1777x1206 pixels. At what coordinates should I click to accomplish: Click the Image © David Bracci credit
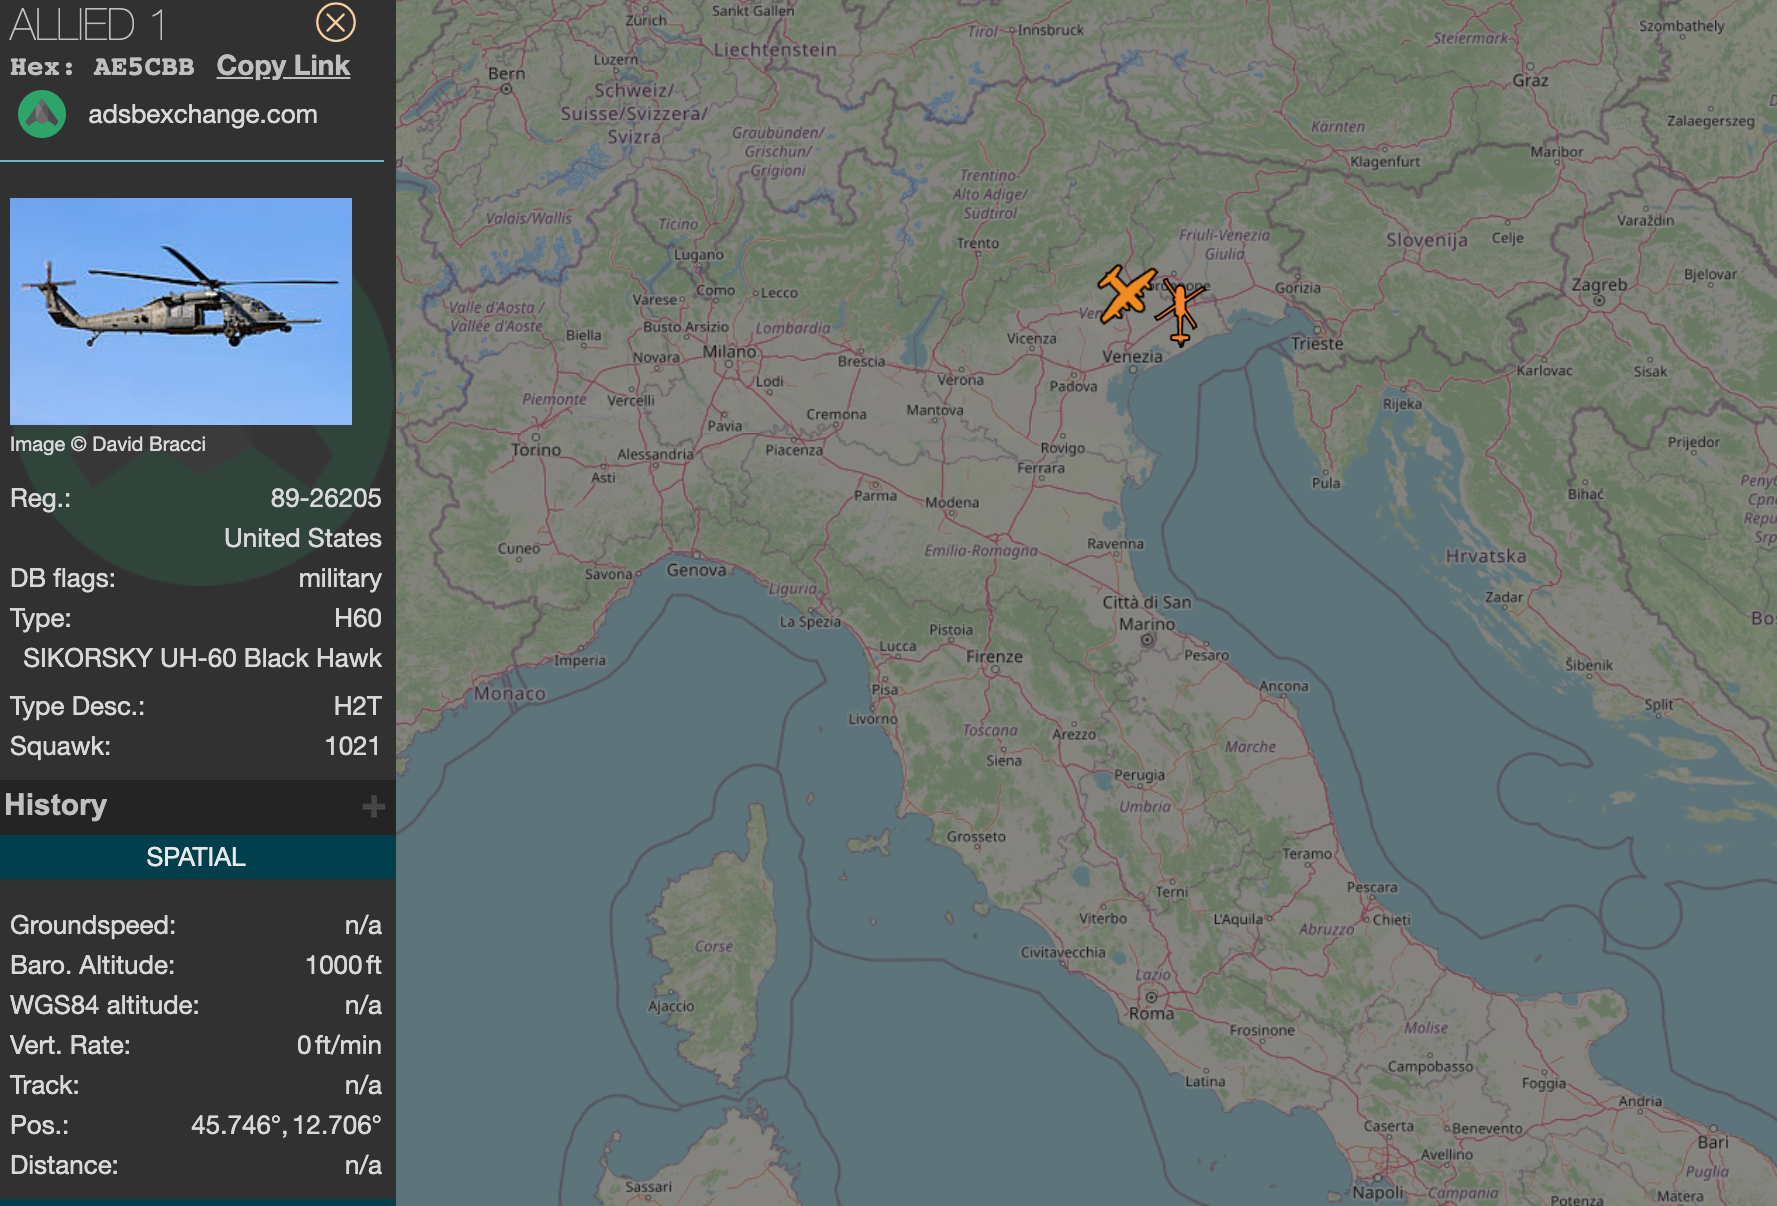pos(108,444)
